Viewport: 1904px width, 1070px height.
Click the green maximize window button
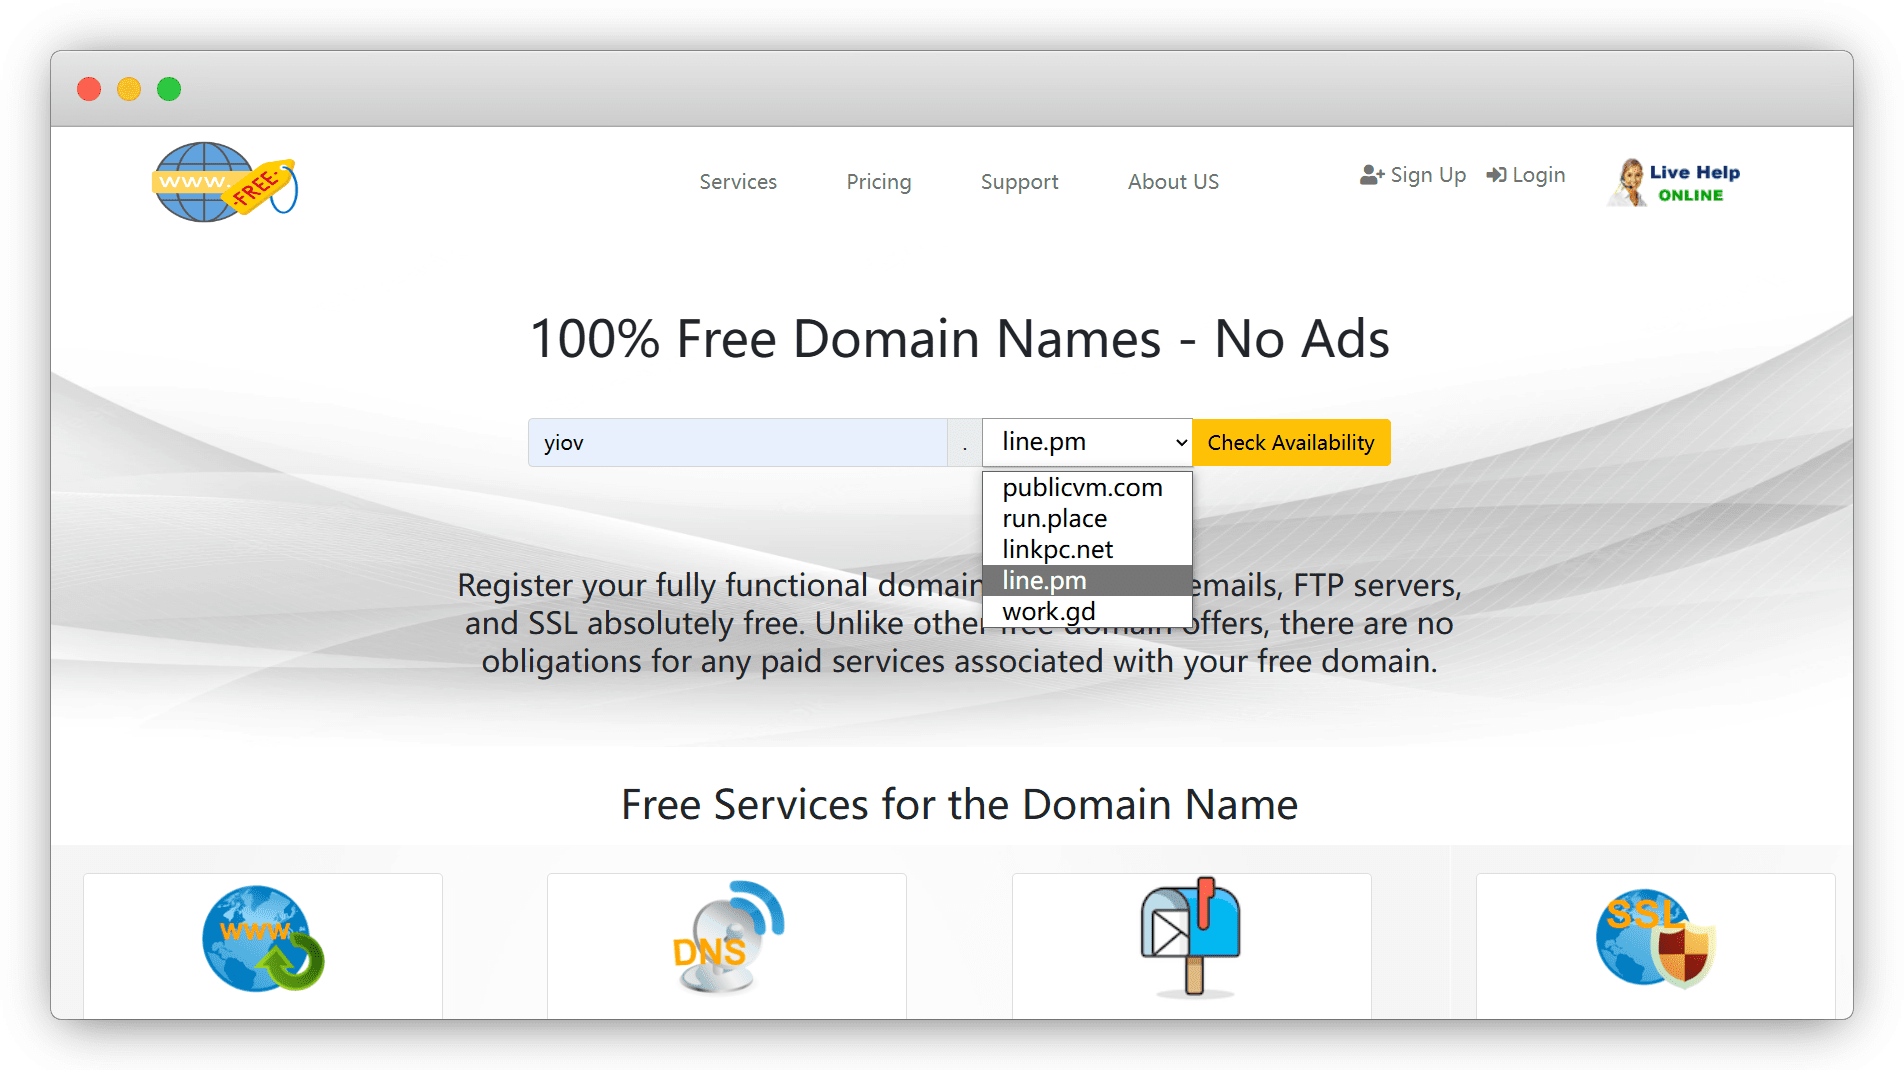coord(169,89)
